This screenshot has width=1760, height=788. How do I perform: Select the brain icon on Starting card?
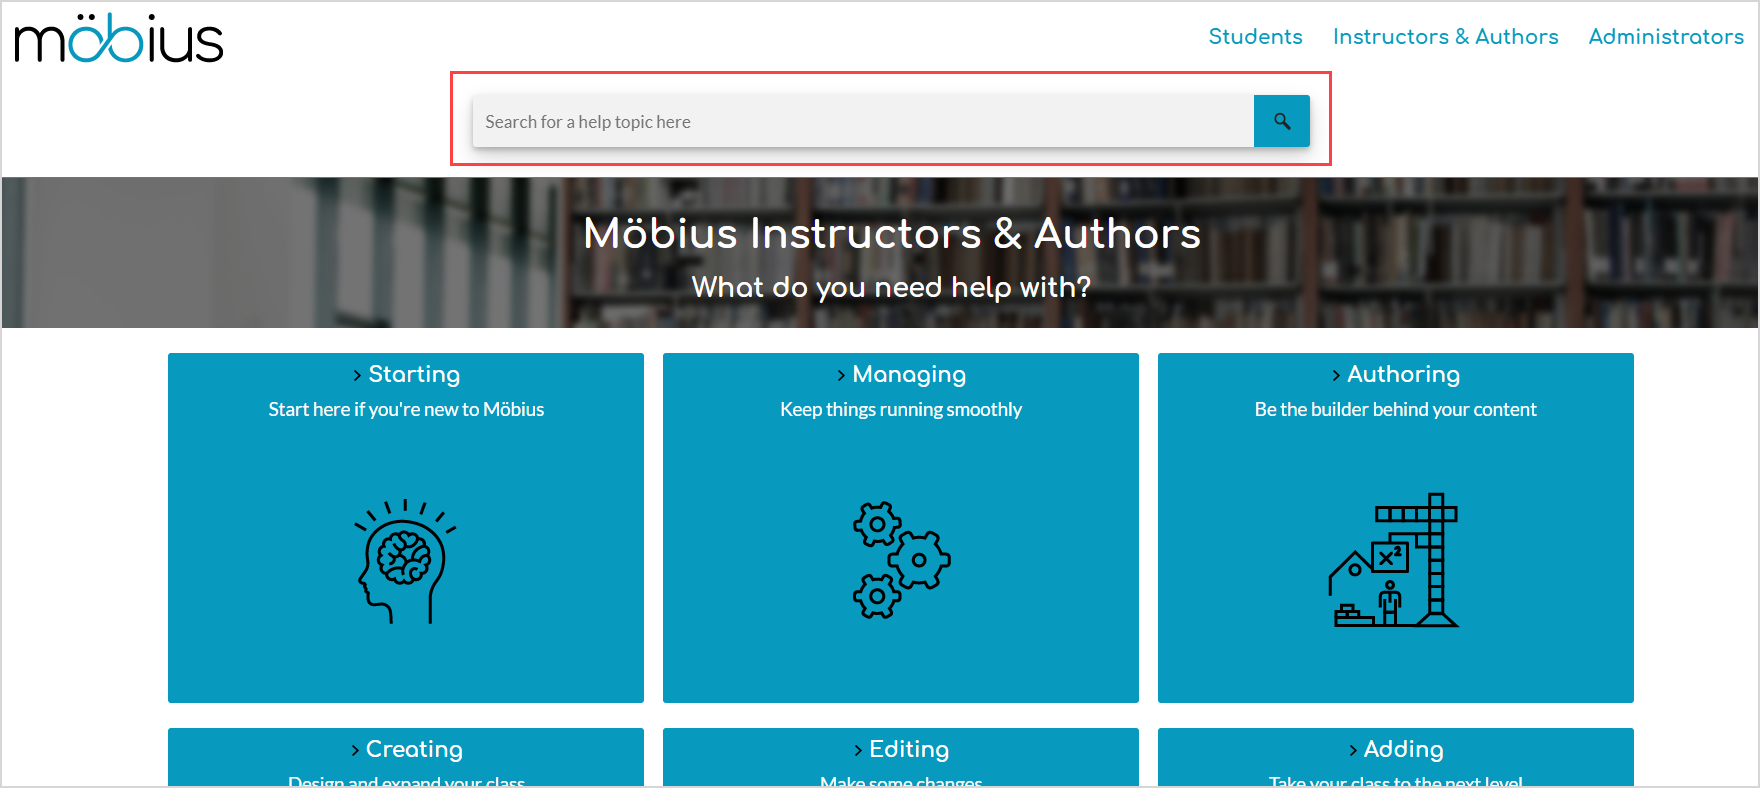click(403, 563)
